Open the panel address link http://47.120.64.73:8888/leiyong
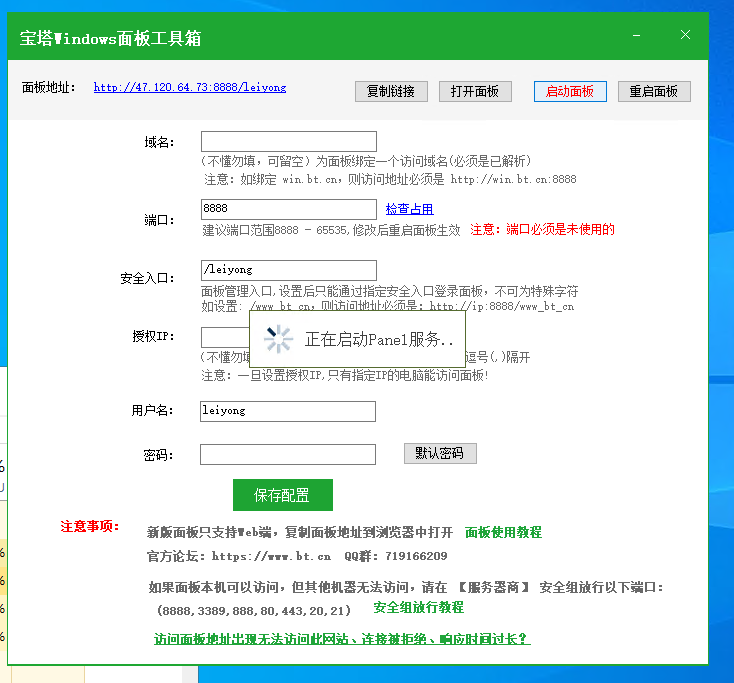Screen dimensions: 734x683 tap(190, 88)
